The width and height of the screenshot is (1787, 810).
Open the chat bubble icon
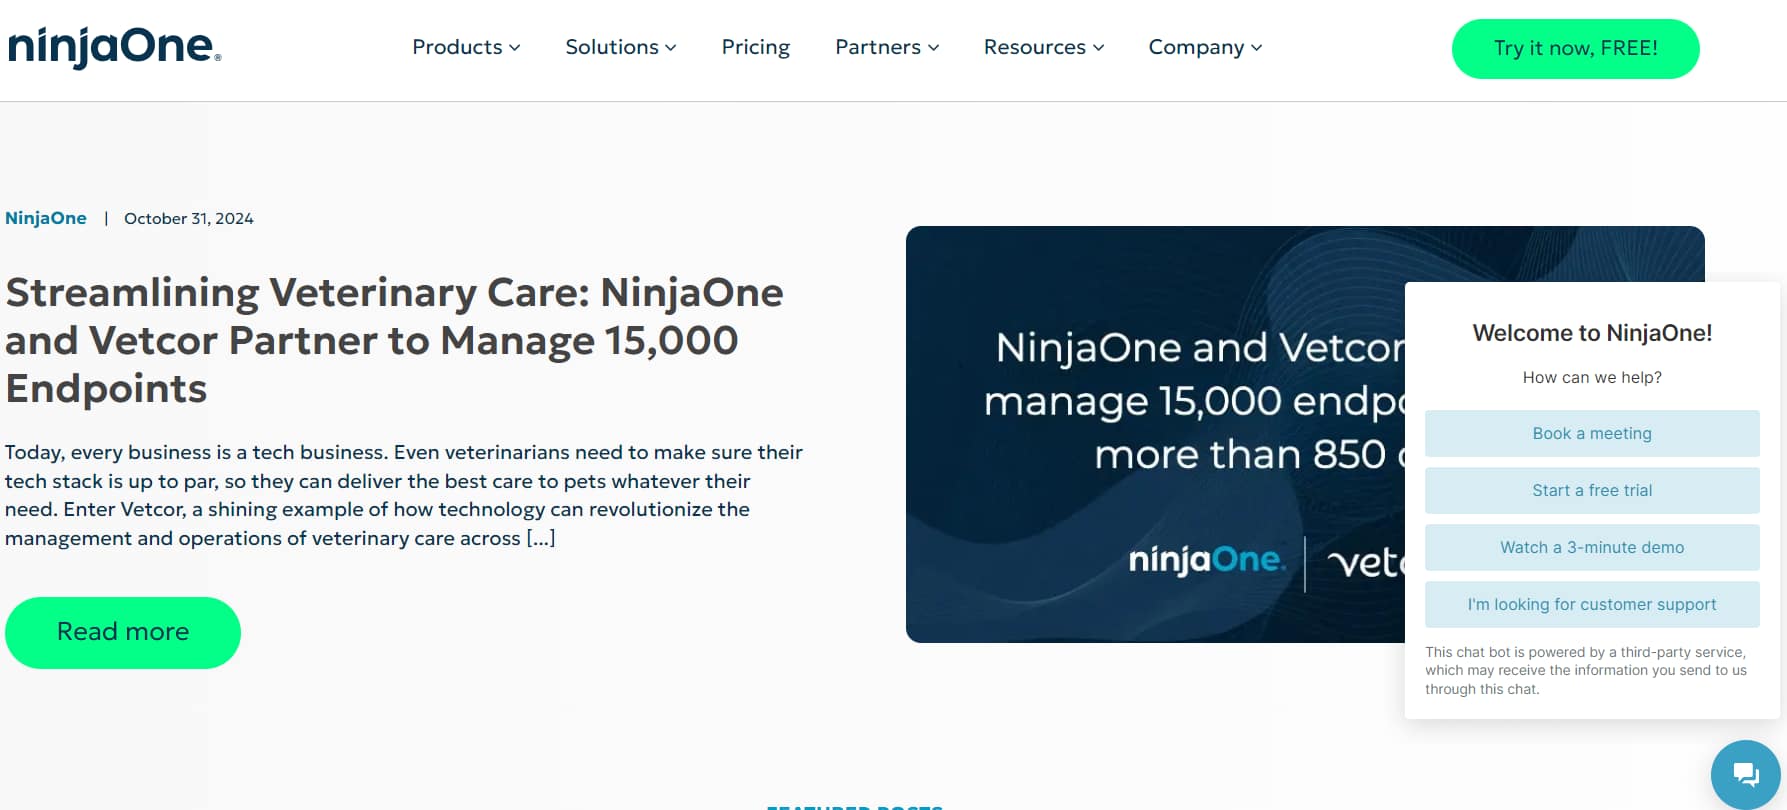pyautogui.click(x=1745, y=774)
